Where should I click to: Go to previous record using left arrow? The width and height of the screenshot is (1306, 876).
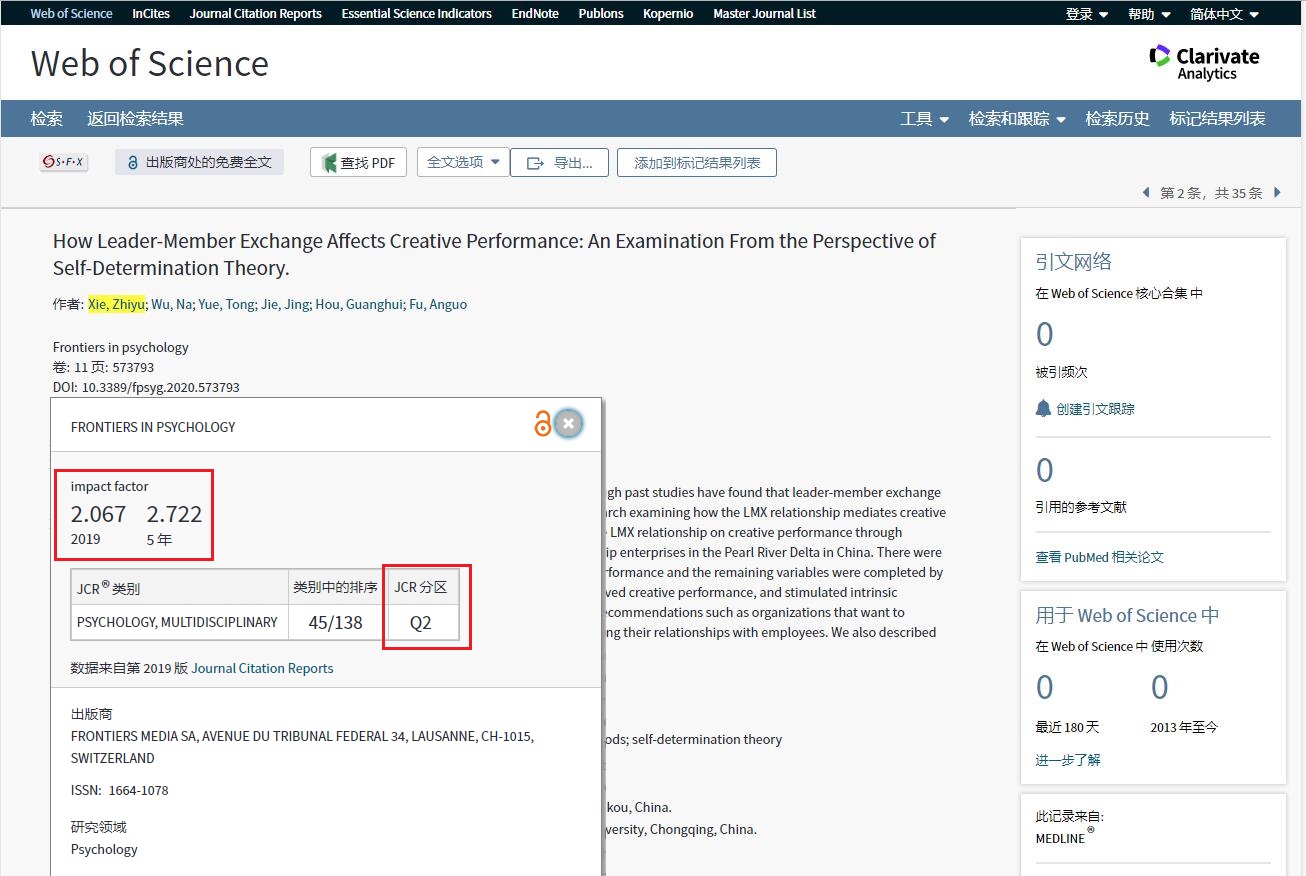[x=1146, y=193]
